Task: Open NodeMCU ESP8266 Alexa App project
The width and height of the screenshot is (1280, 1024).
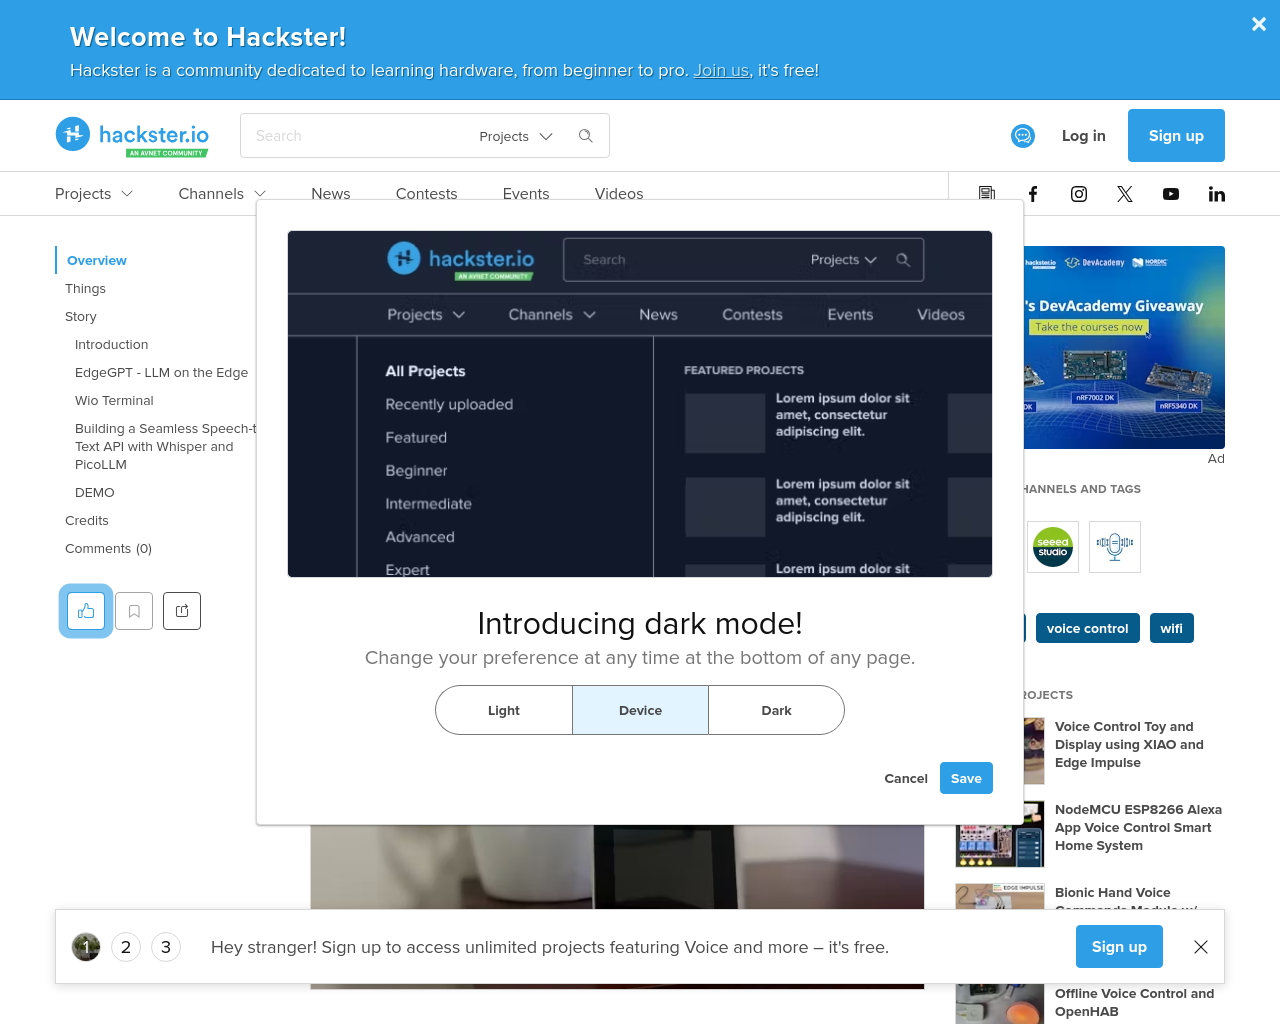Action: (x=1138, y=827)
